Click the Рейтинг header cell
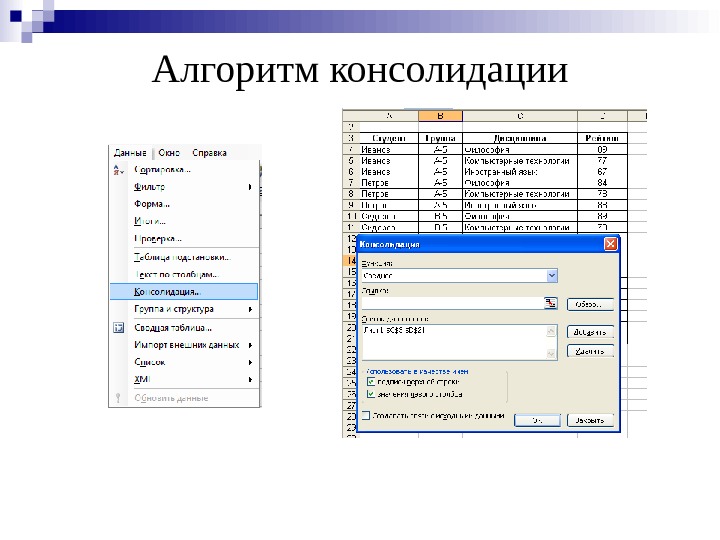720x540 pixels. pyautogui.click(x=602, y=138)
